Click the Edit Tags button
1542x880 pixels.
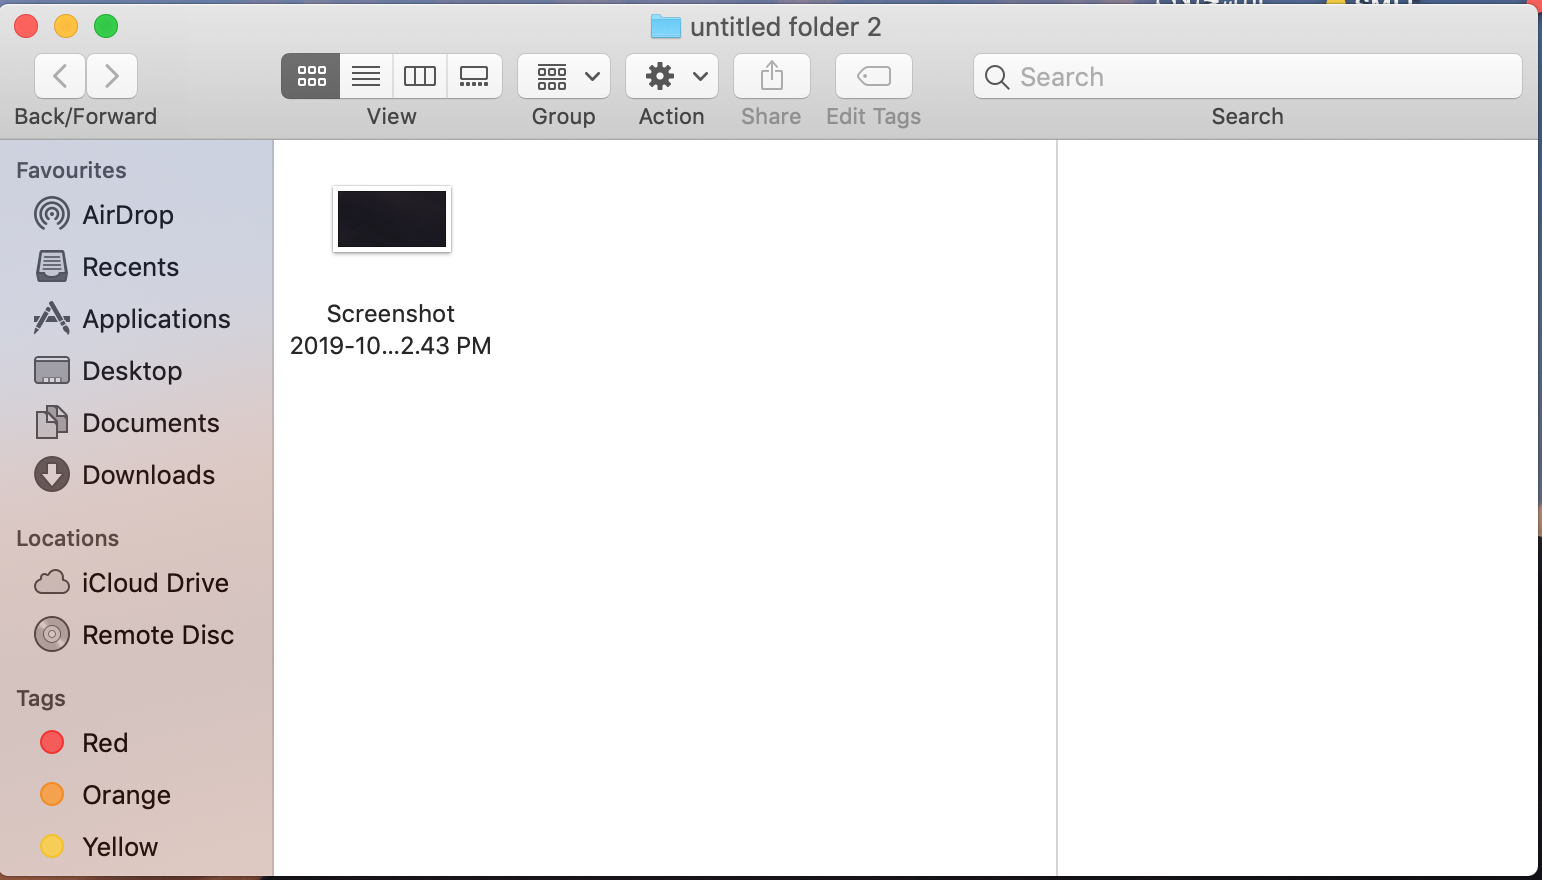(874, 76)
